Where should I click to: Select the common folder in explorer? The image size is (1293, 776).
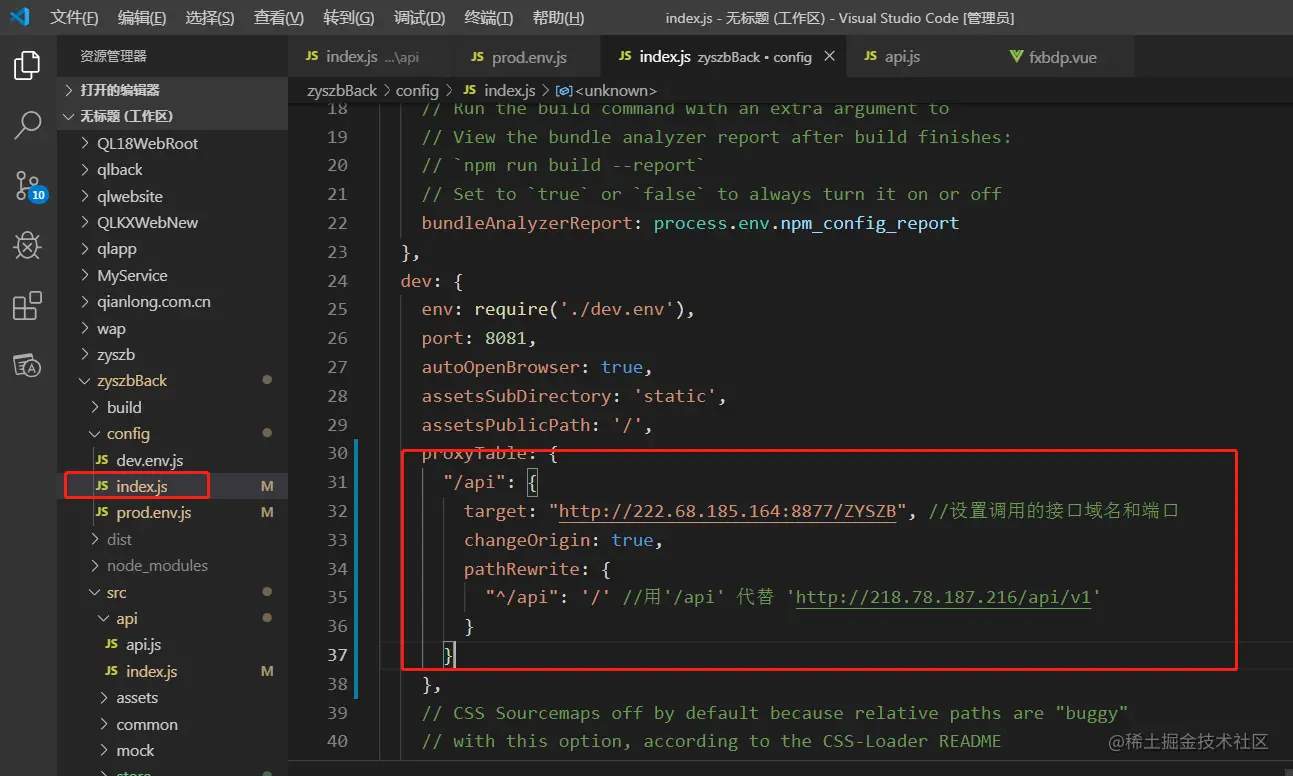click(172, 725)
